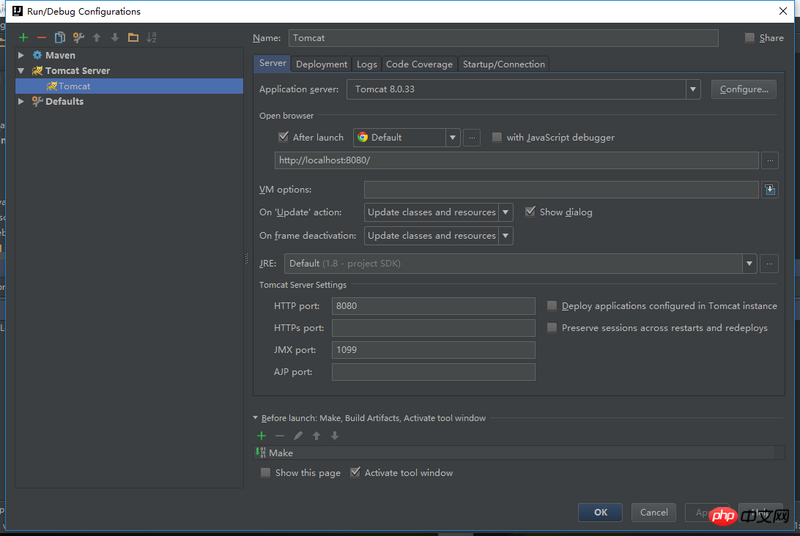Click the Make task icon in the list
The image size is (800, 536).
click(261, 453)
